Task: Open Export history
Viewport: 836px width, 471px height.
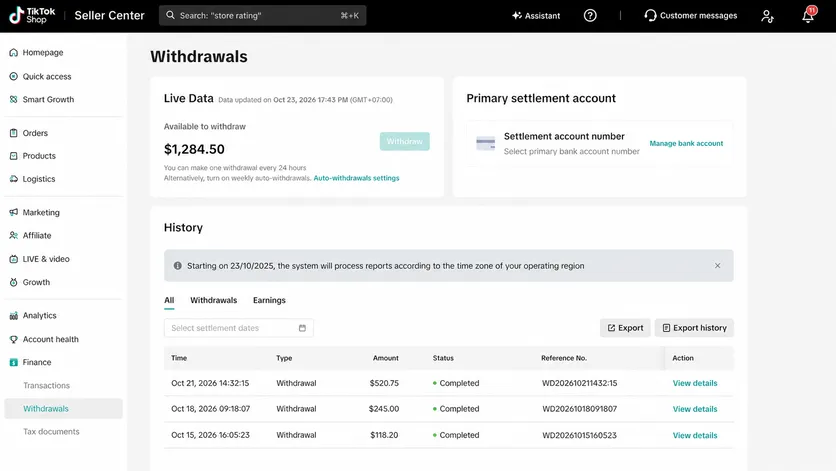Action: coord(694,328)
